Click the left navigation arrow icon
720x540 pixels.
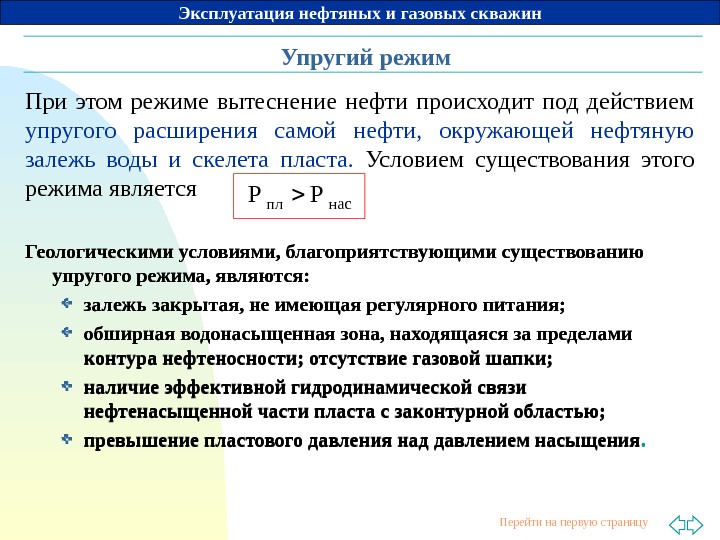(677, 524)
